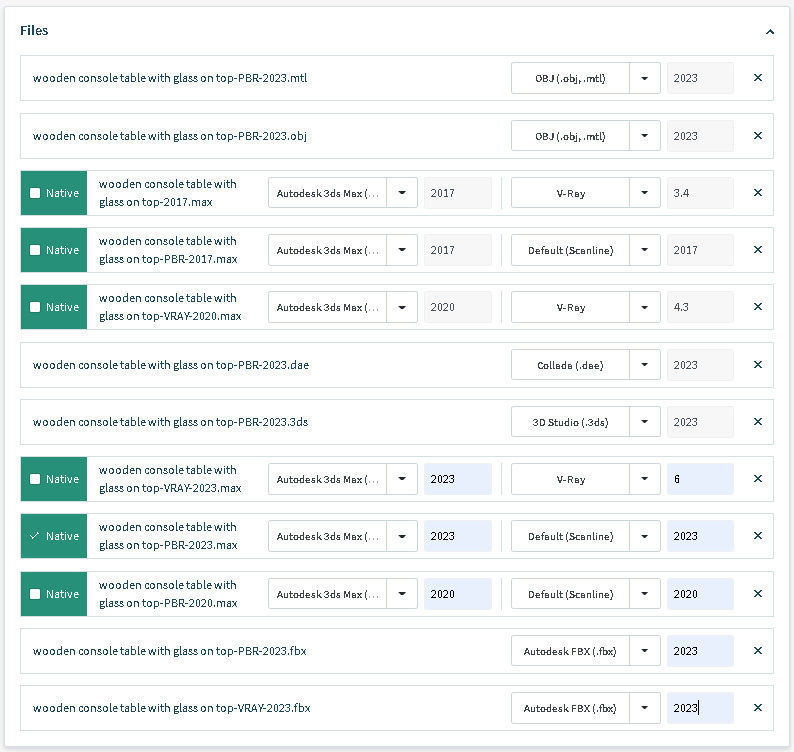Delete the PBR-2023.dae file entry

click(x=757, y=365)
